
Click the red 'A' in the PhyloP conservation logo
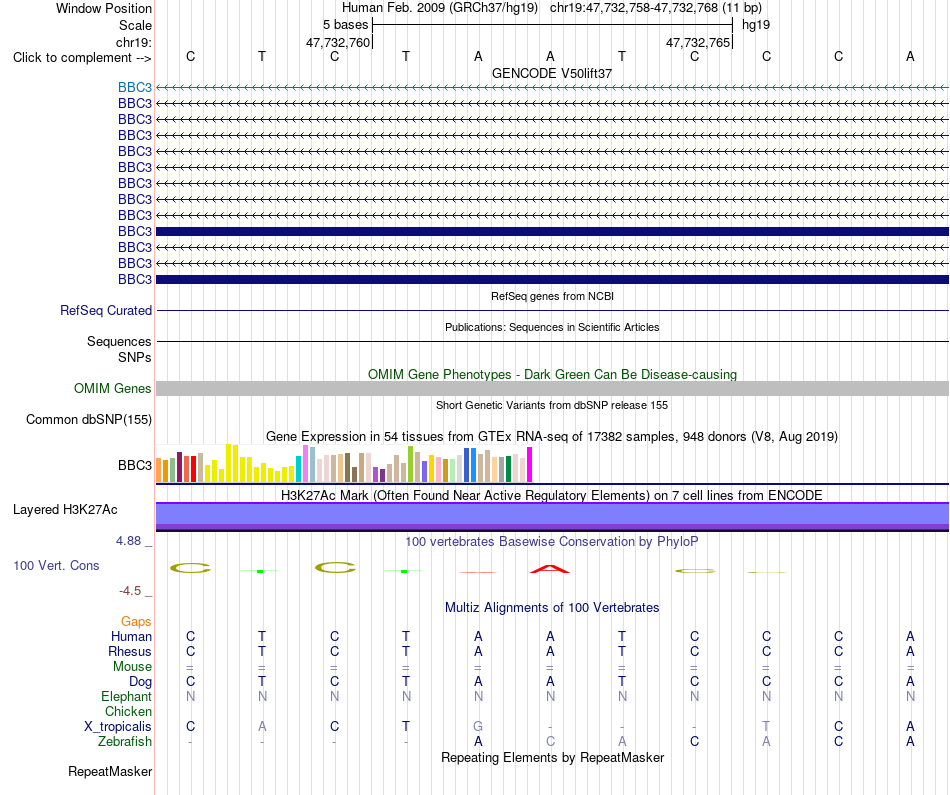coord(550,568)
